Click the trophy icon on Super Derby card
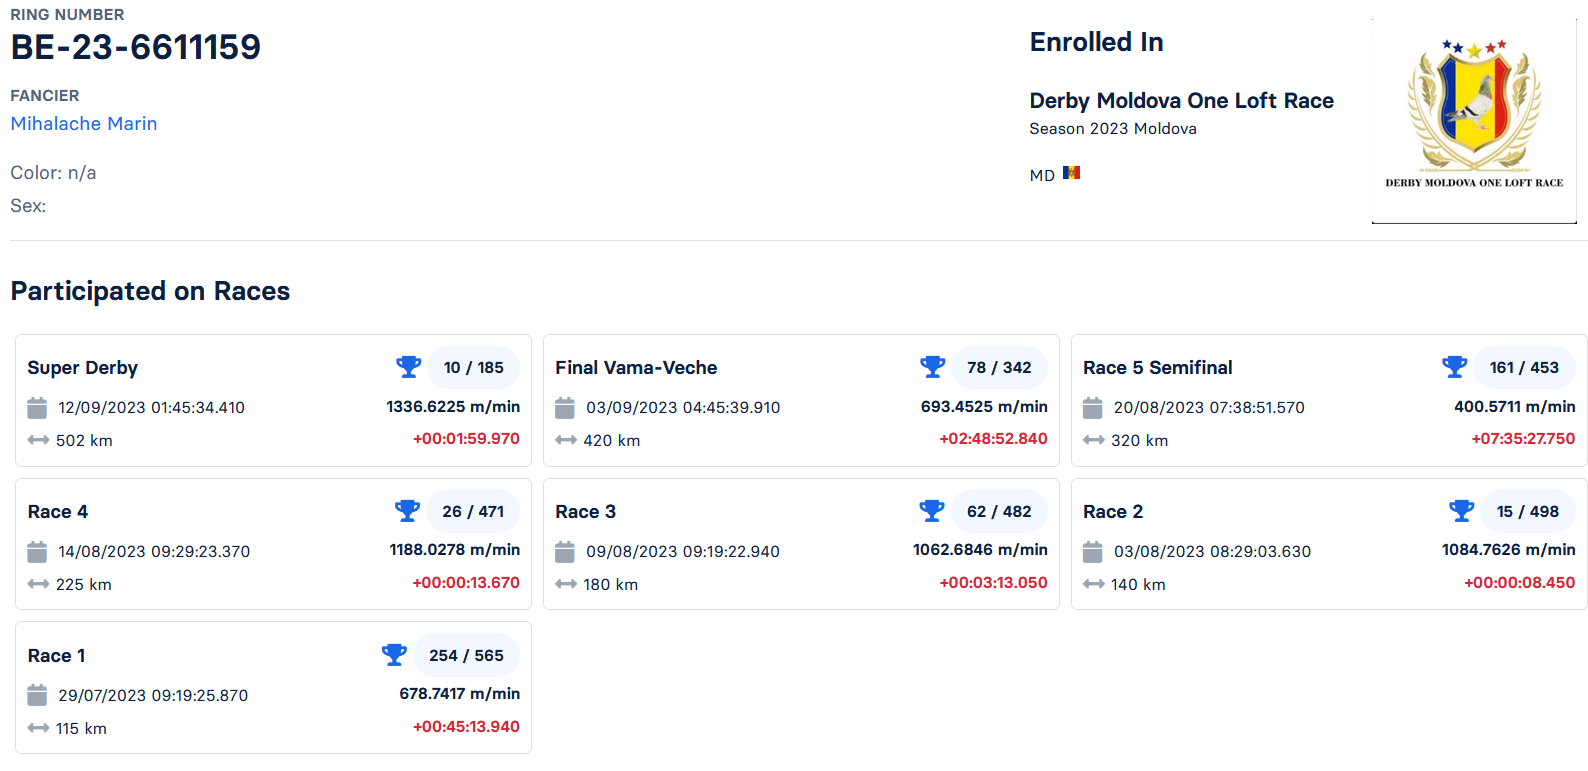The height and width of the screenshot is (771, 1588). 408,367
